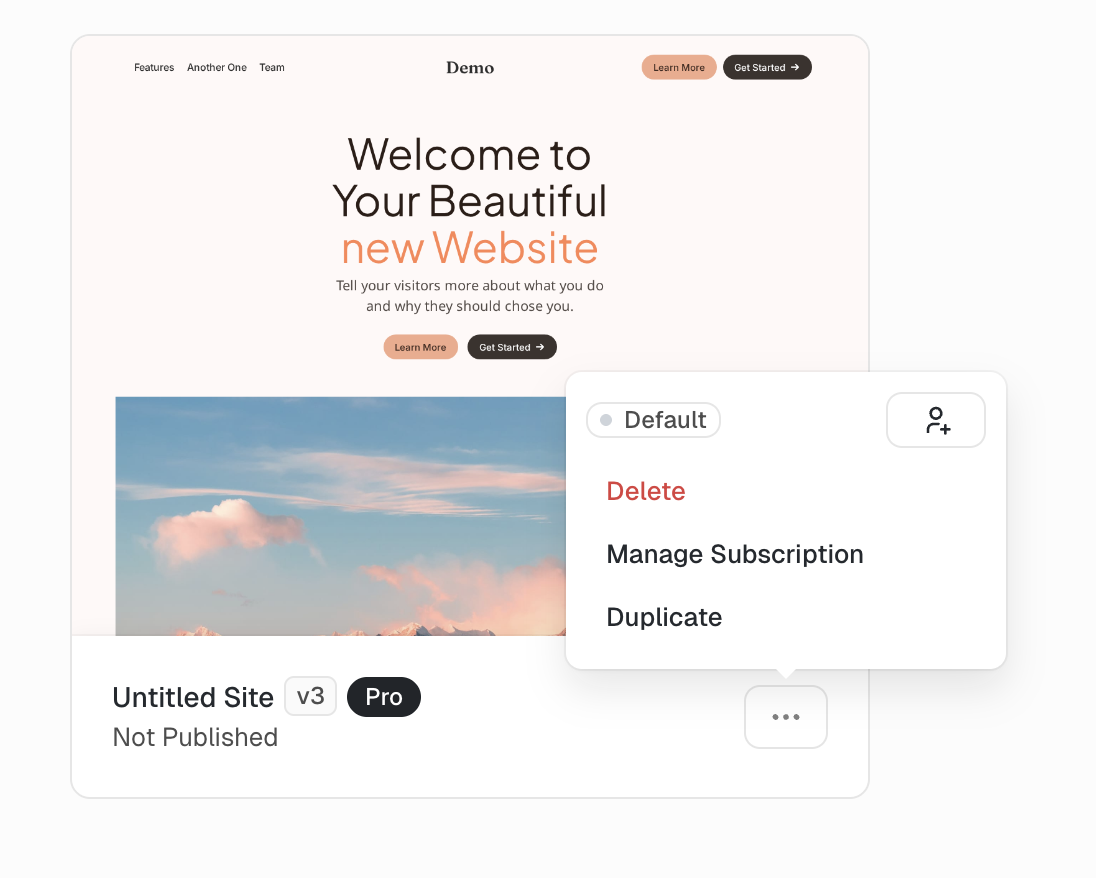Click the add collaborator person-plus icon
Image resolution: width=1096 pixels, height=878 pixels.
(x=936, y=420)
